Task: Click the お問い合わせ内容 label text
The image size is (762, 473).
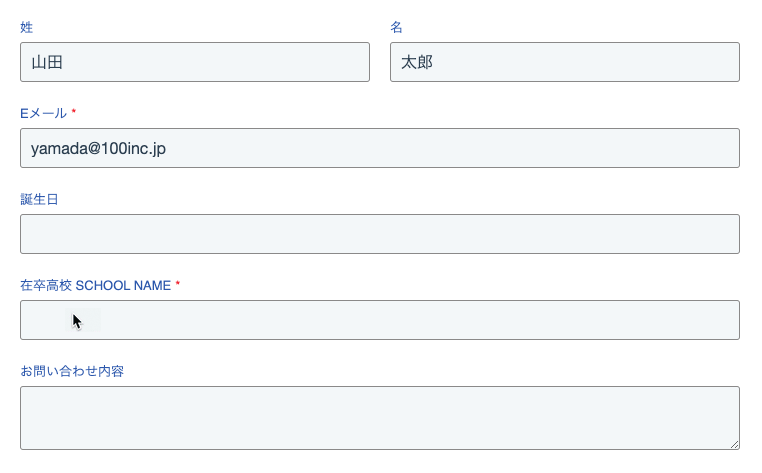Action: coord(72,371)
